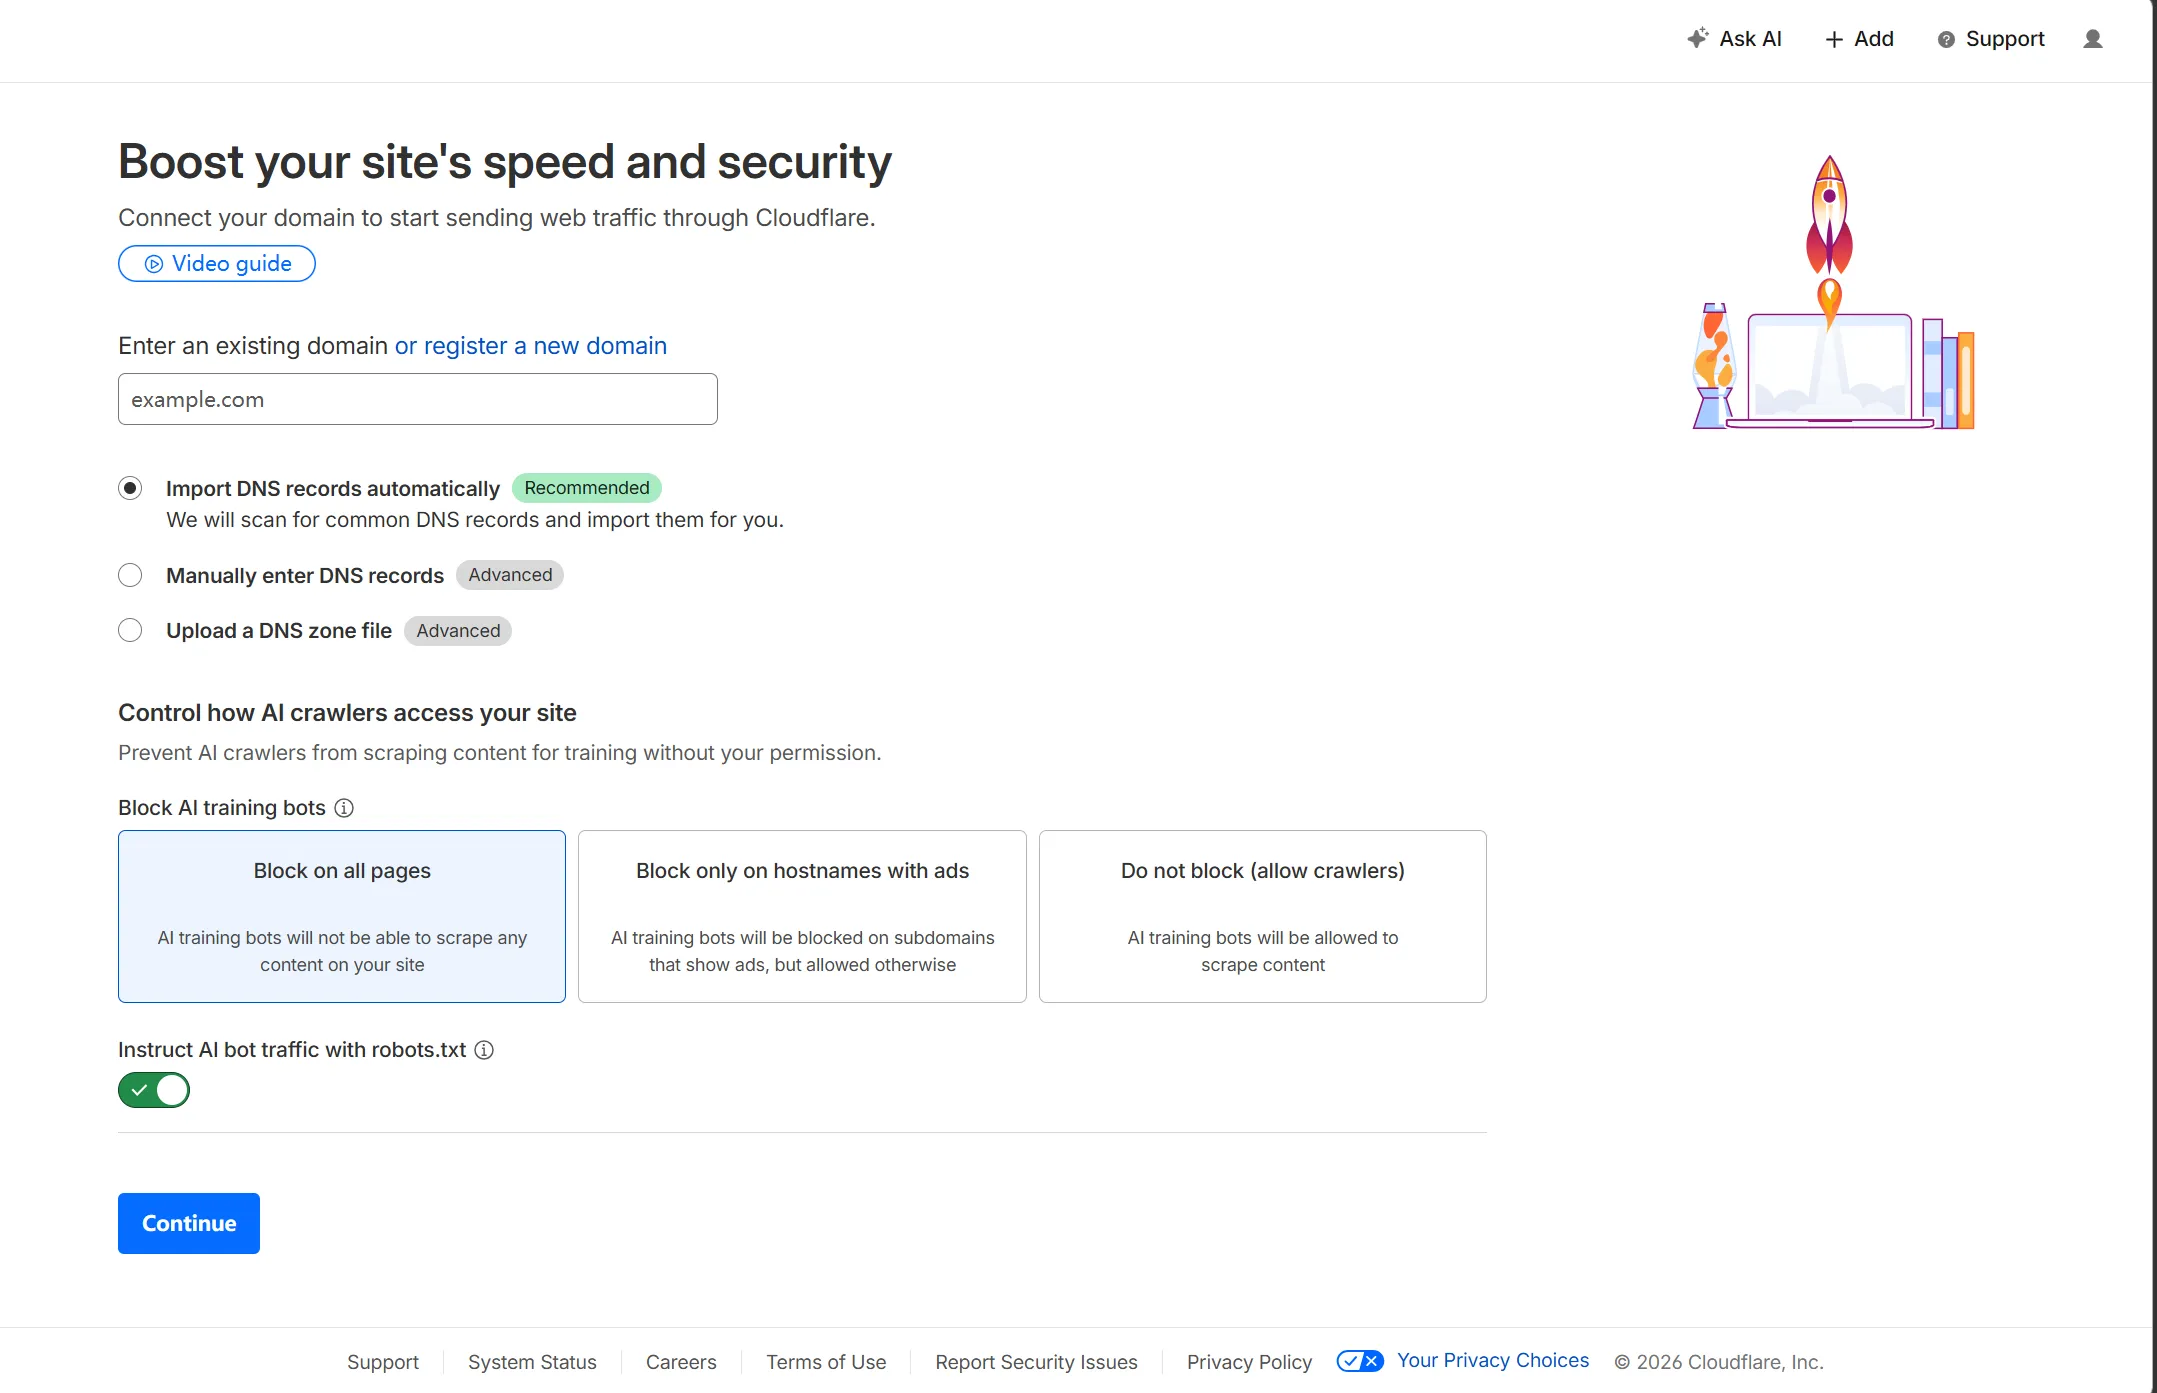The width and height of the screenshot is (2157, 1393).
Task: Open the Video guide button
Action: [217, 264]
